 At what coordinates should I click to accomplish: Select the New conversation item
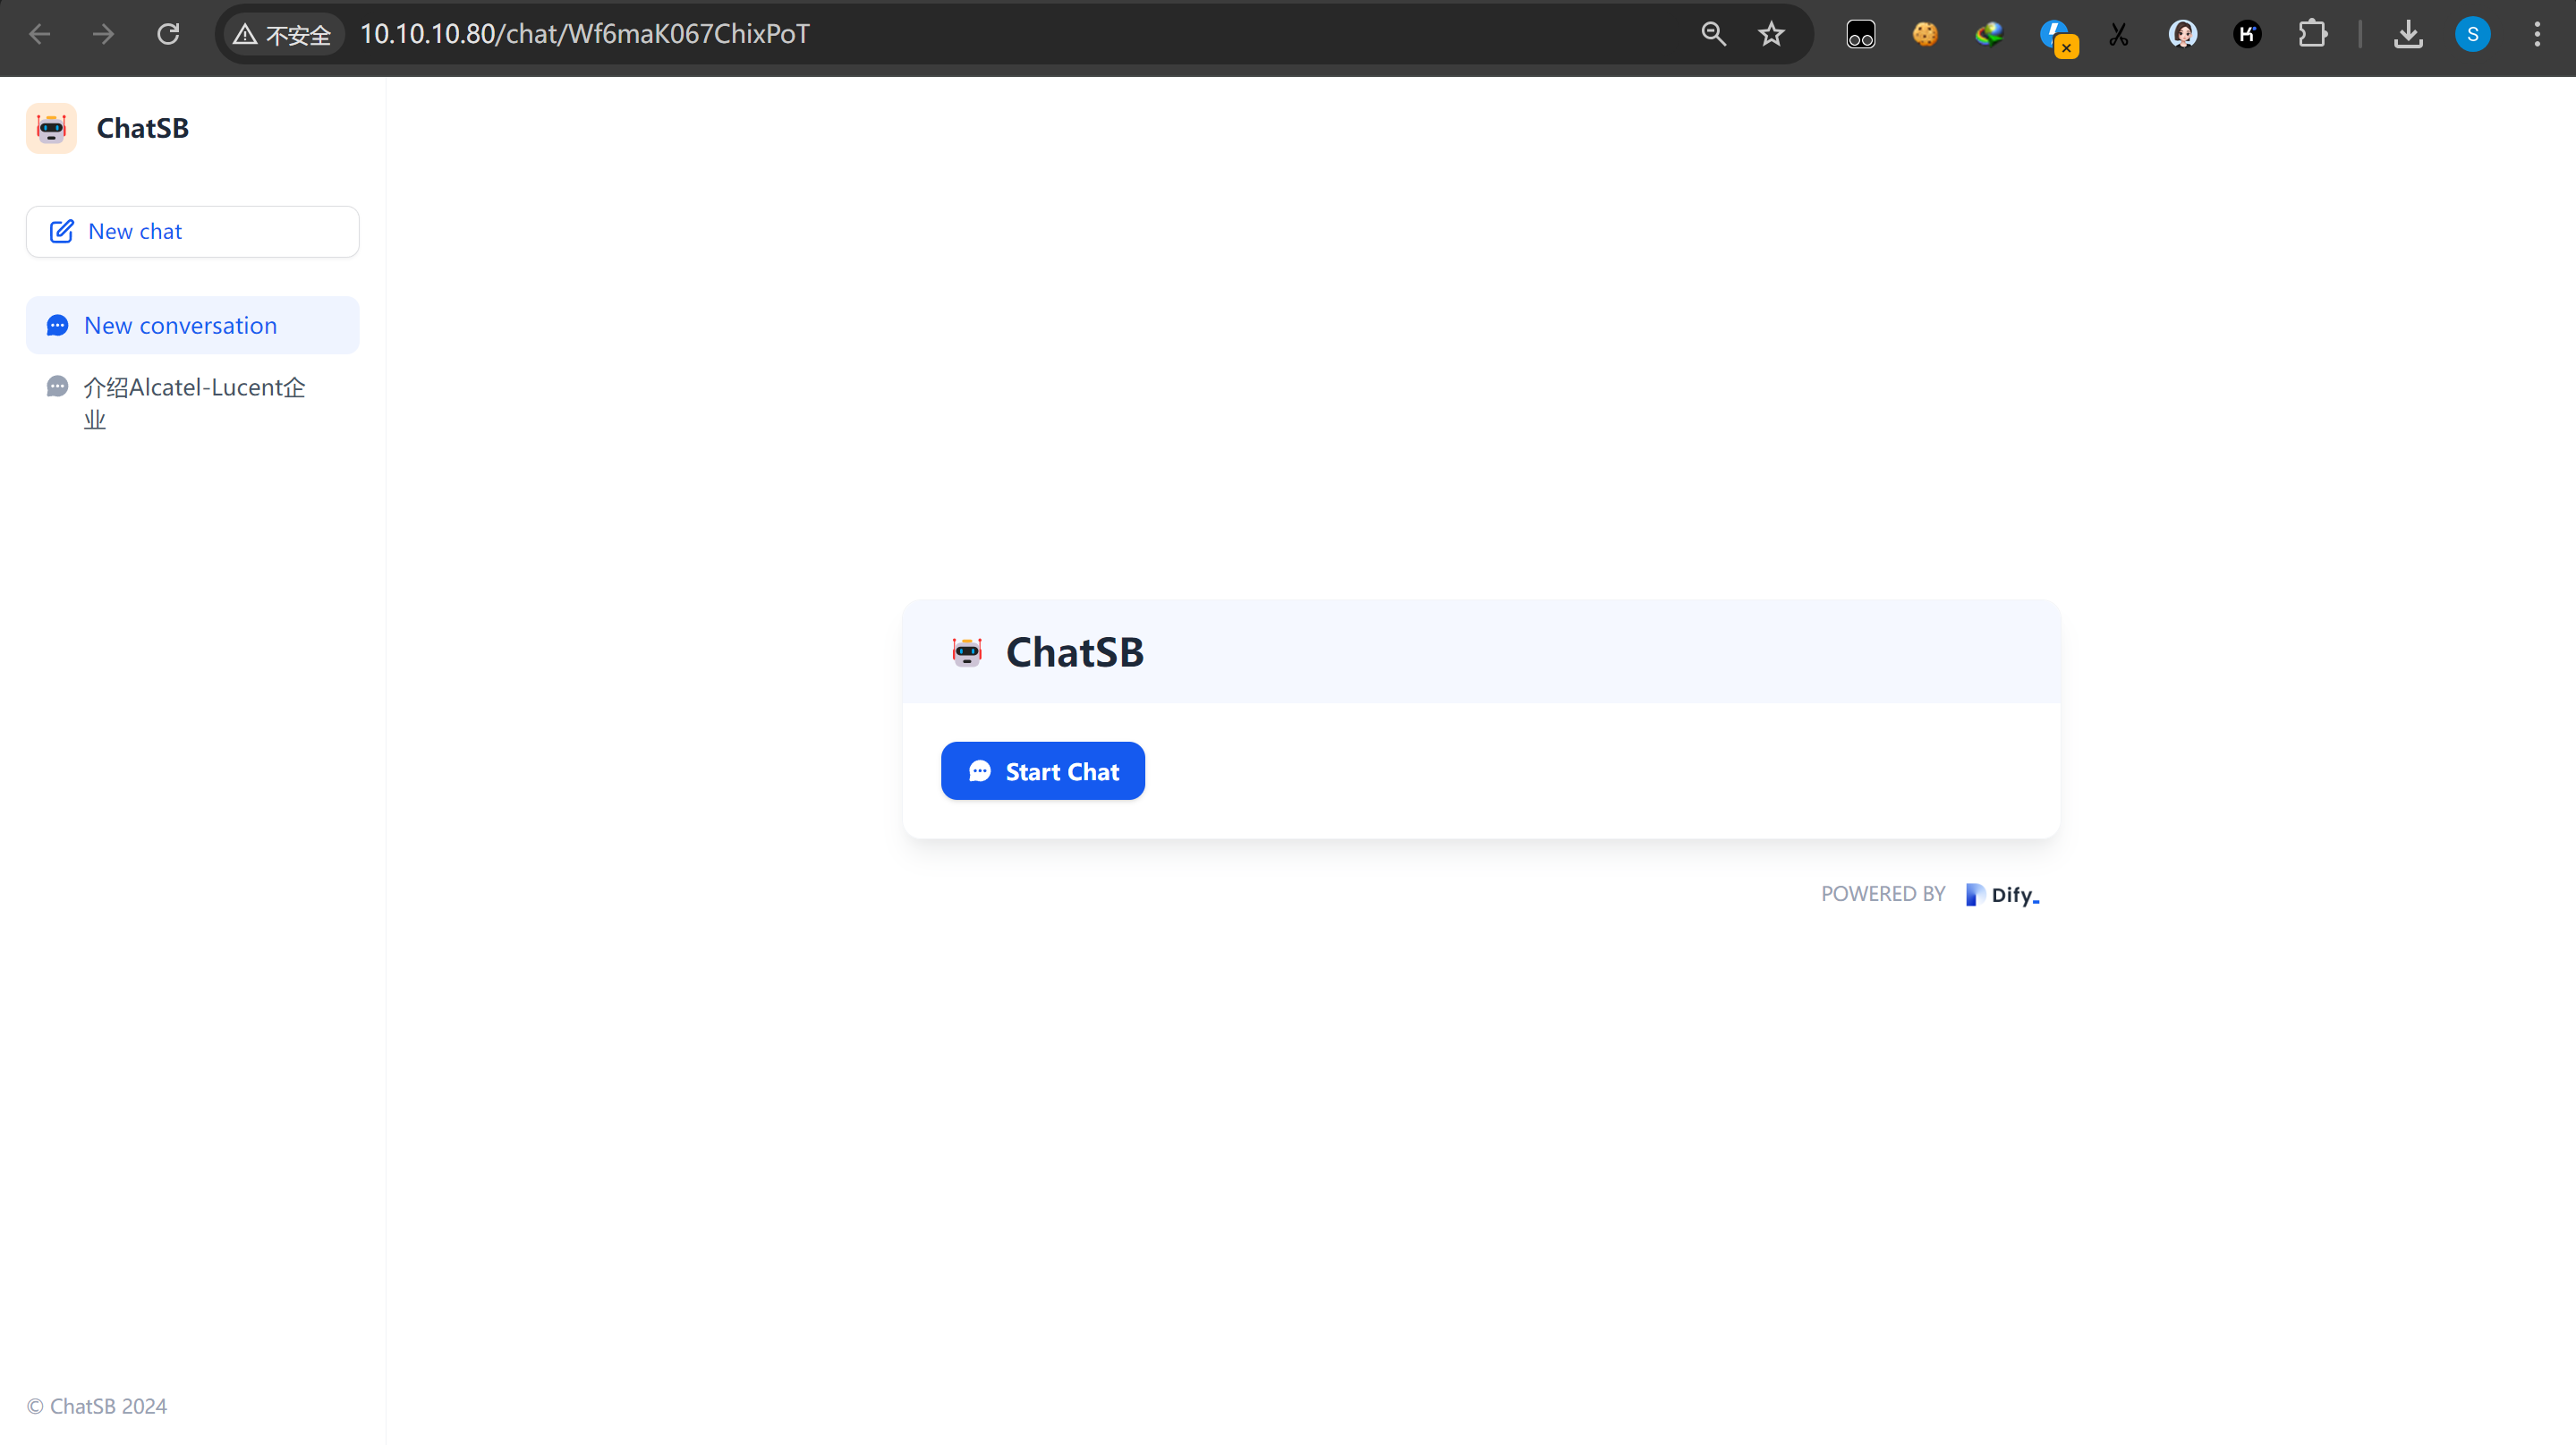pos(192,325)
